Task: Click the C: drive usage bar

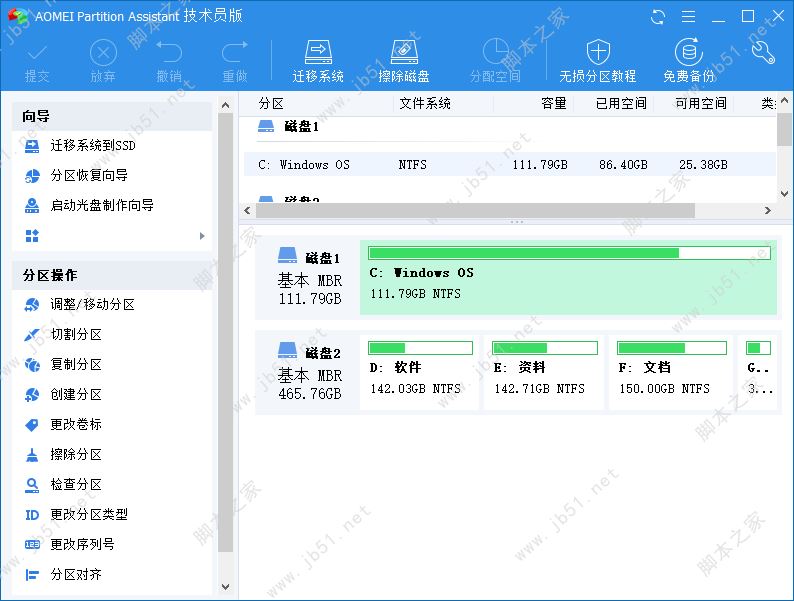Action: click(x=570, y=253)
